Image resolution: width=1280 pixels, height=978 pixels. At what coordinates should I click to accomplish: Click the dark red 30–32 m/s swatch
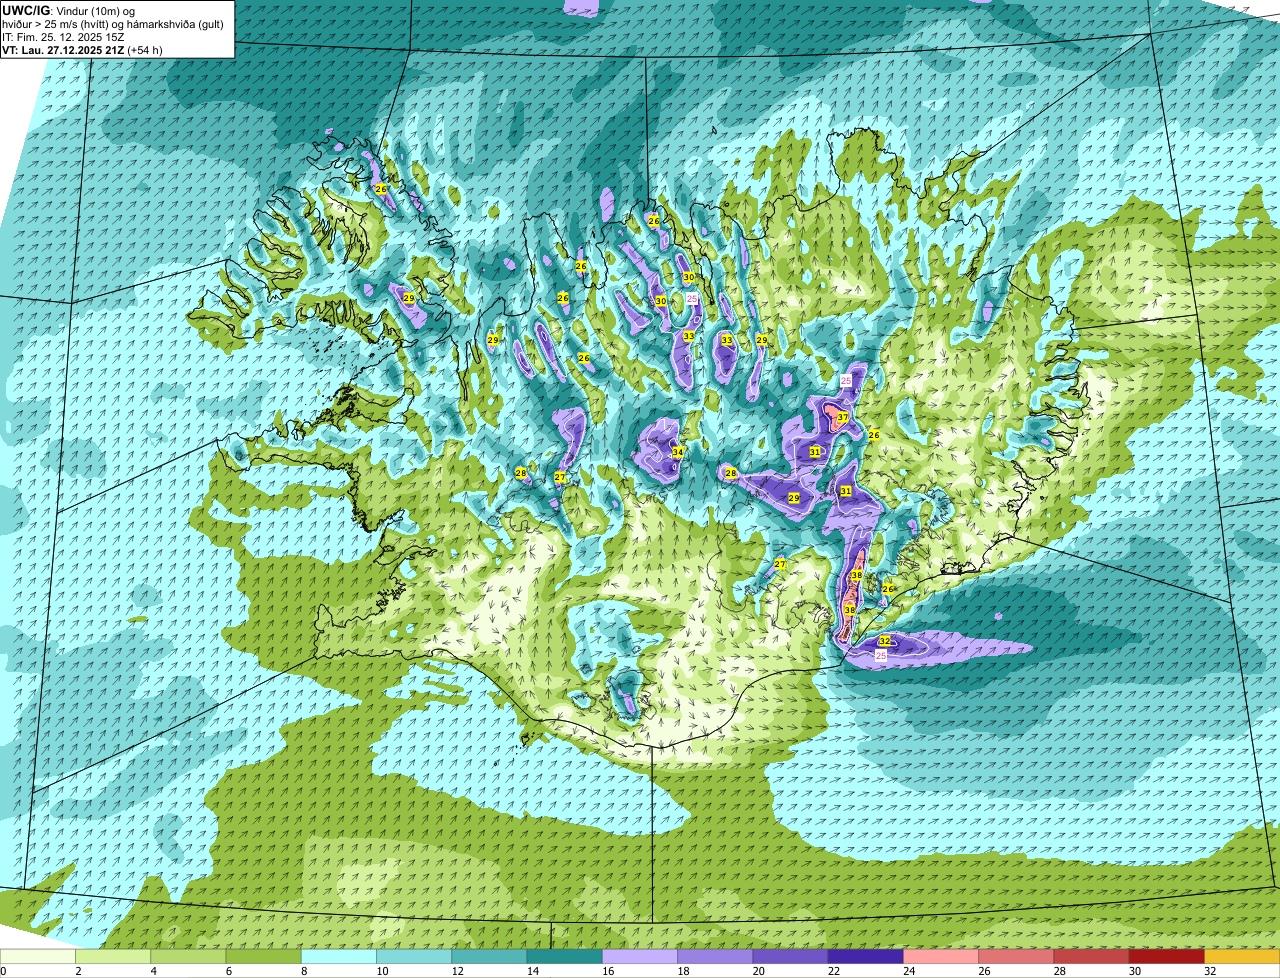[x=1166, y=956]
